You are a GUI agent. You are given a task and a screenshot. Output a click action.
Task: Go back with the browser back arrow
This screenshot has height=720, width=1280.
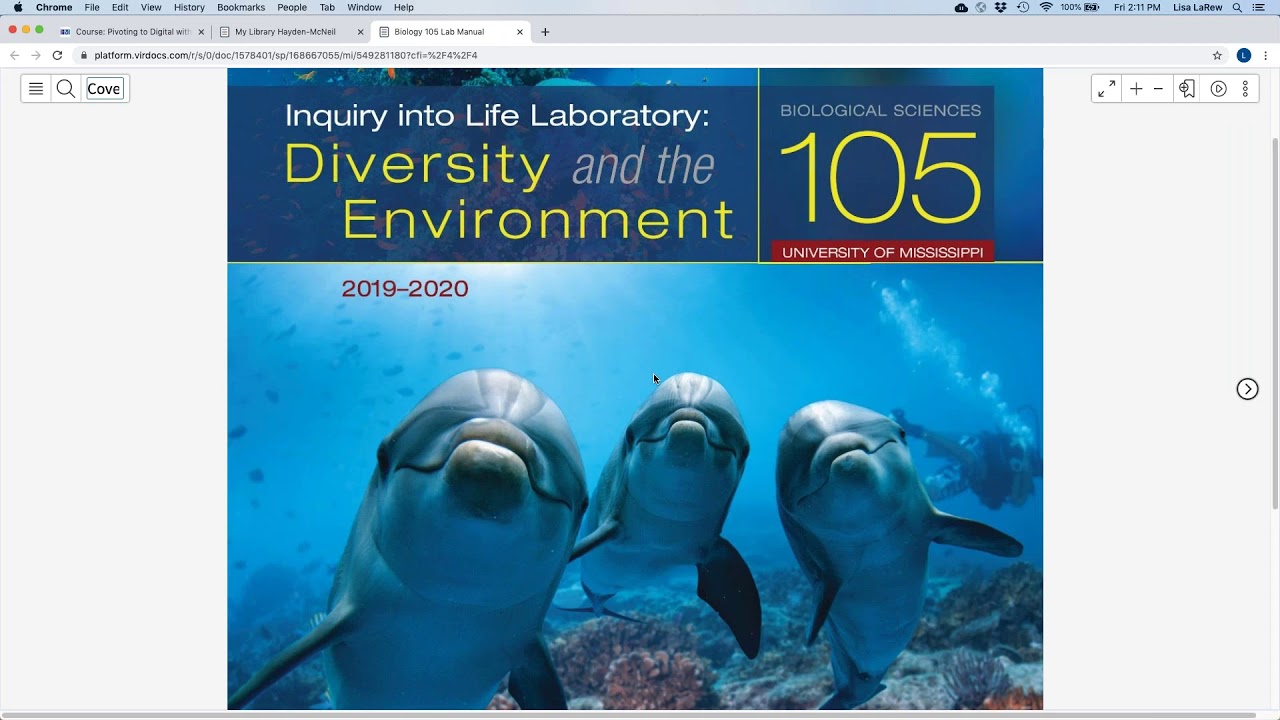[x=14, y=55]
